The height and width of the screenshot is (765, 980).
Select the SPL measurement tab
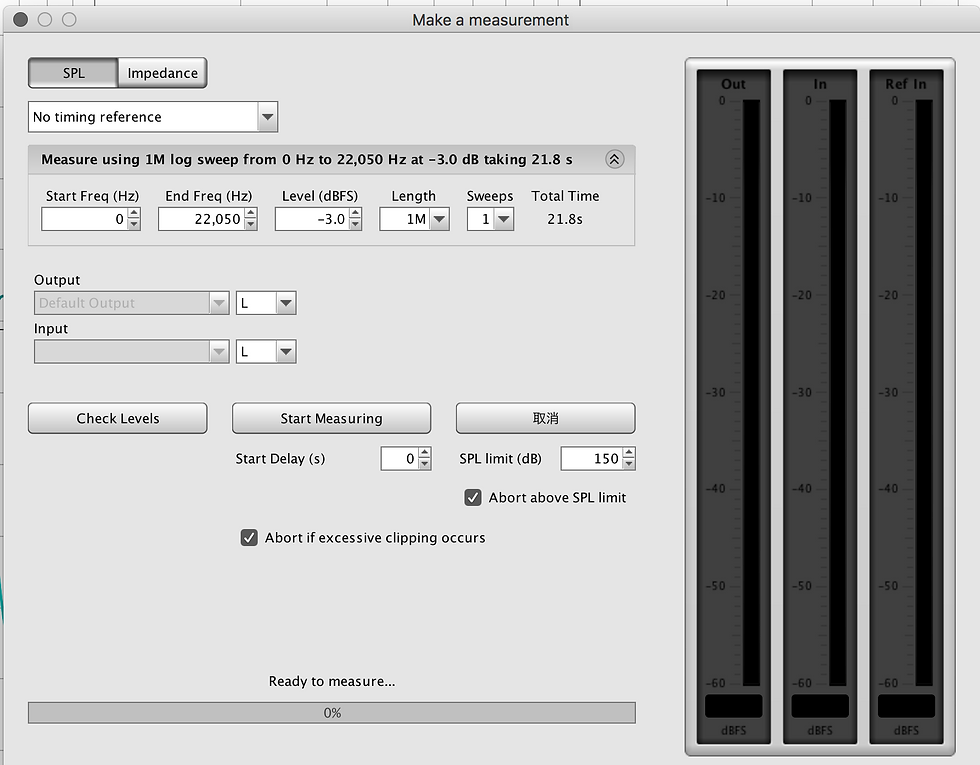[x=72, y=72]
